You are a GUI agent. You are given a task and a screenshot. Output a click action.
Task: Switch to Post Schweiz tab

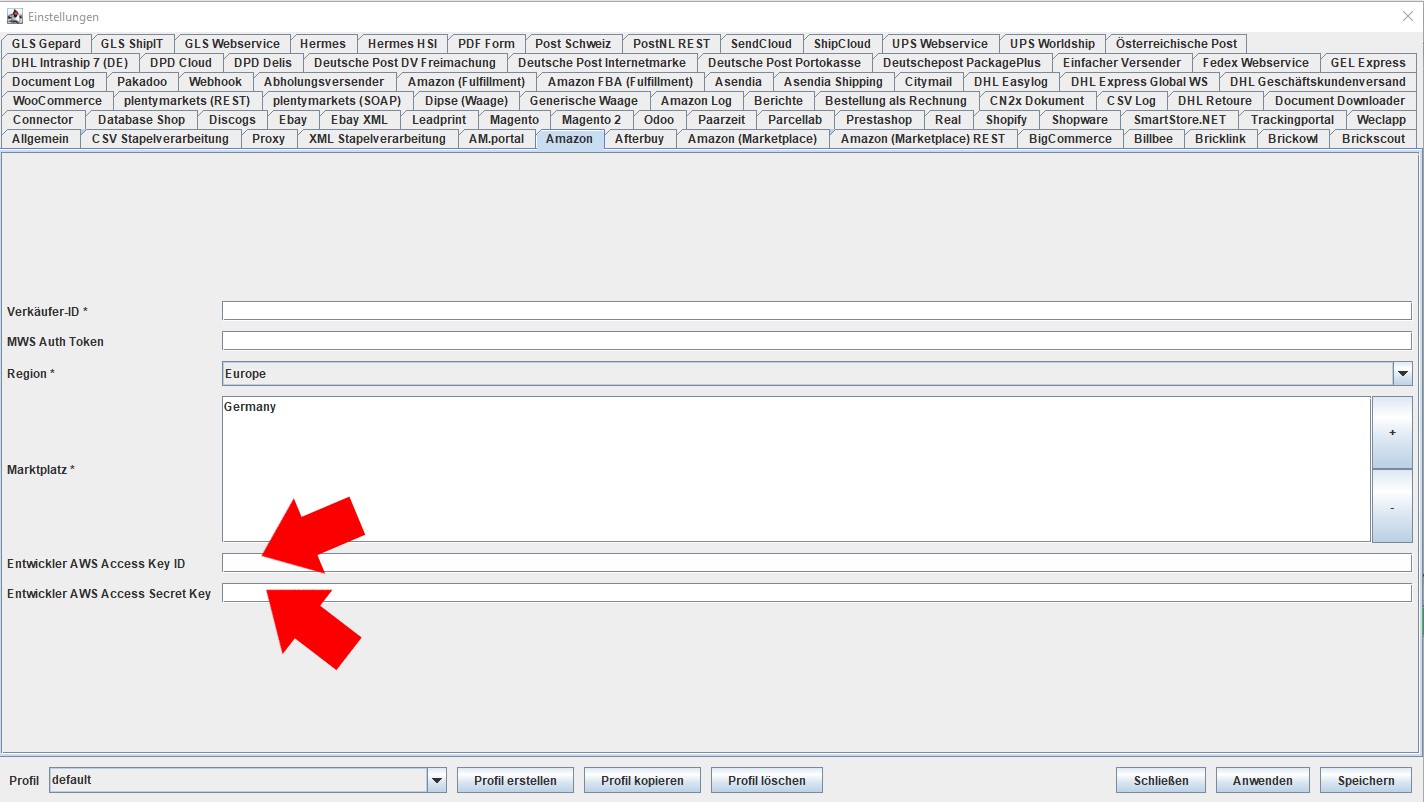(x=573, y=44)
